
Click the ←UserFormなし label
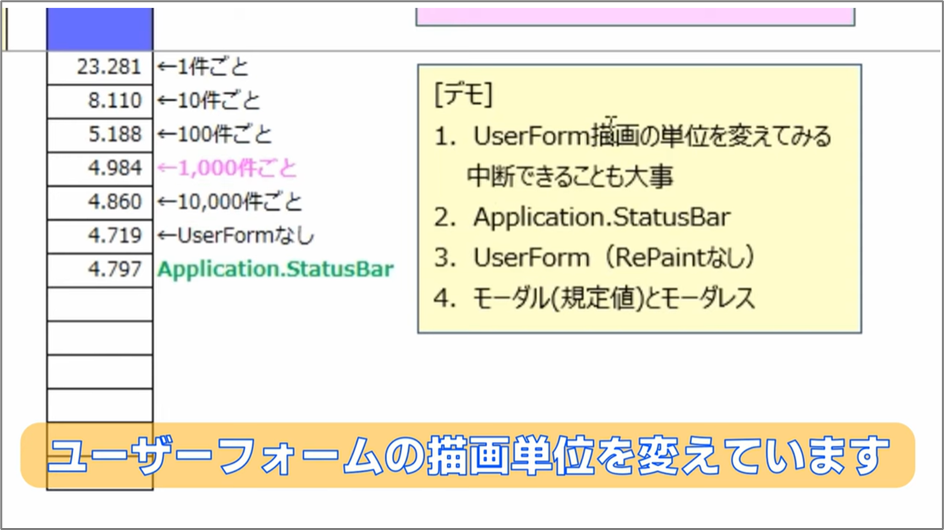[236, 236]
